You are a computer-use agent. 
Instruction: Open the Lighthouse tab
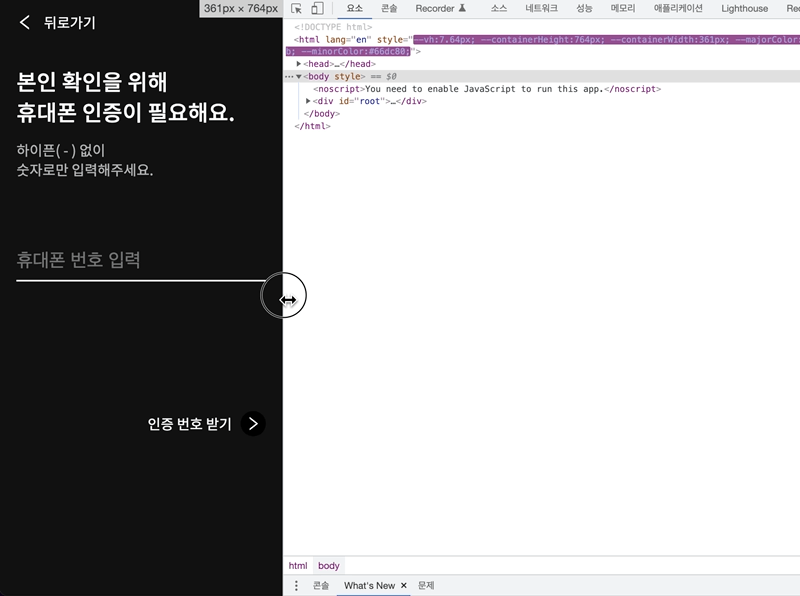coord(744,8)
